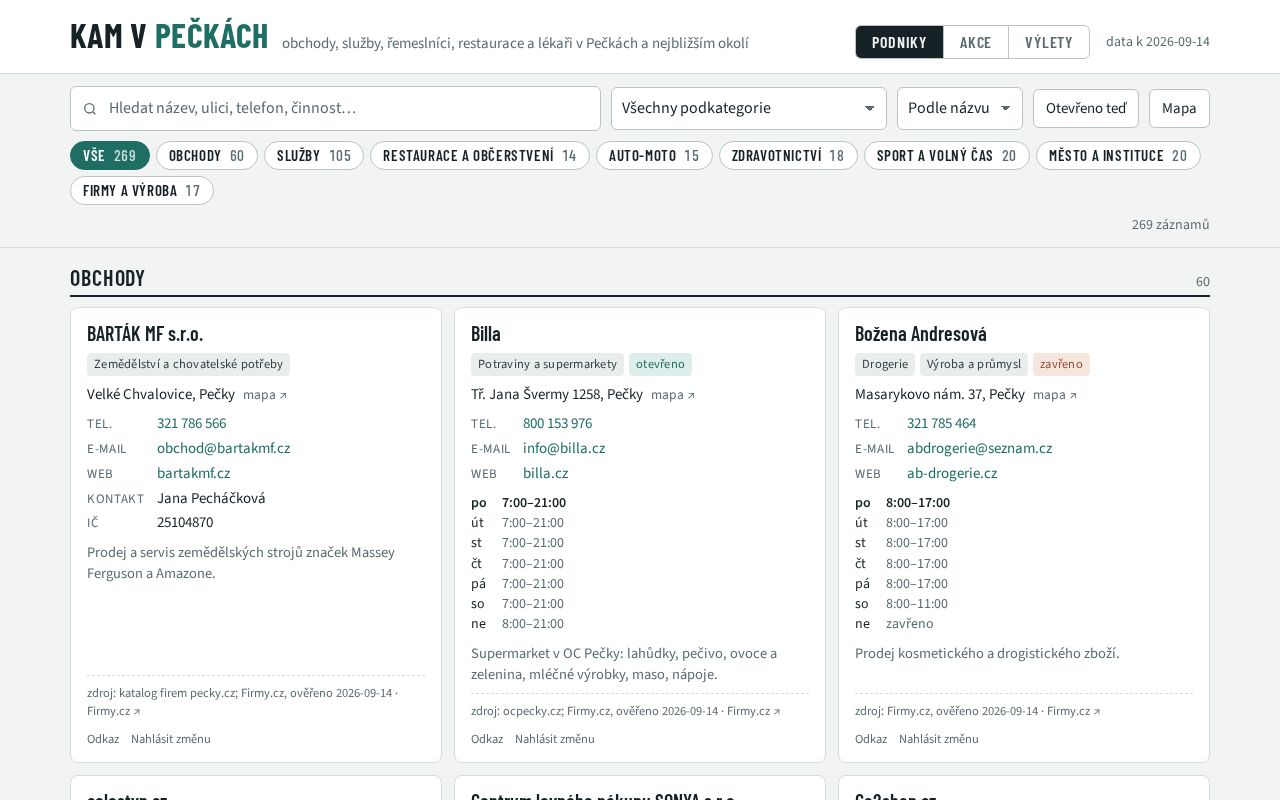The width and height of the screenshot is (1280, 800).
Task: Open Billa map link
Action: tap(673, 395)
